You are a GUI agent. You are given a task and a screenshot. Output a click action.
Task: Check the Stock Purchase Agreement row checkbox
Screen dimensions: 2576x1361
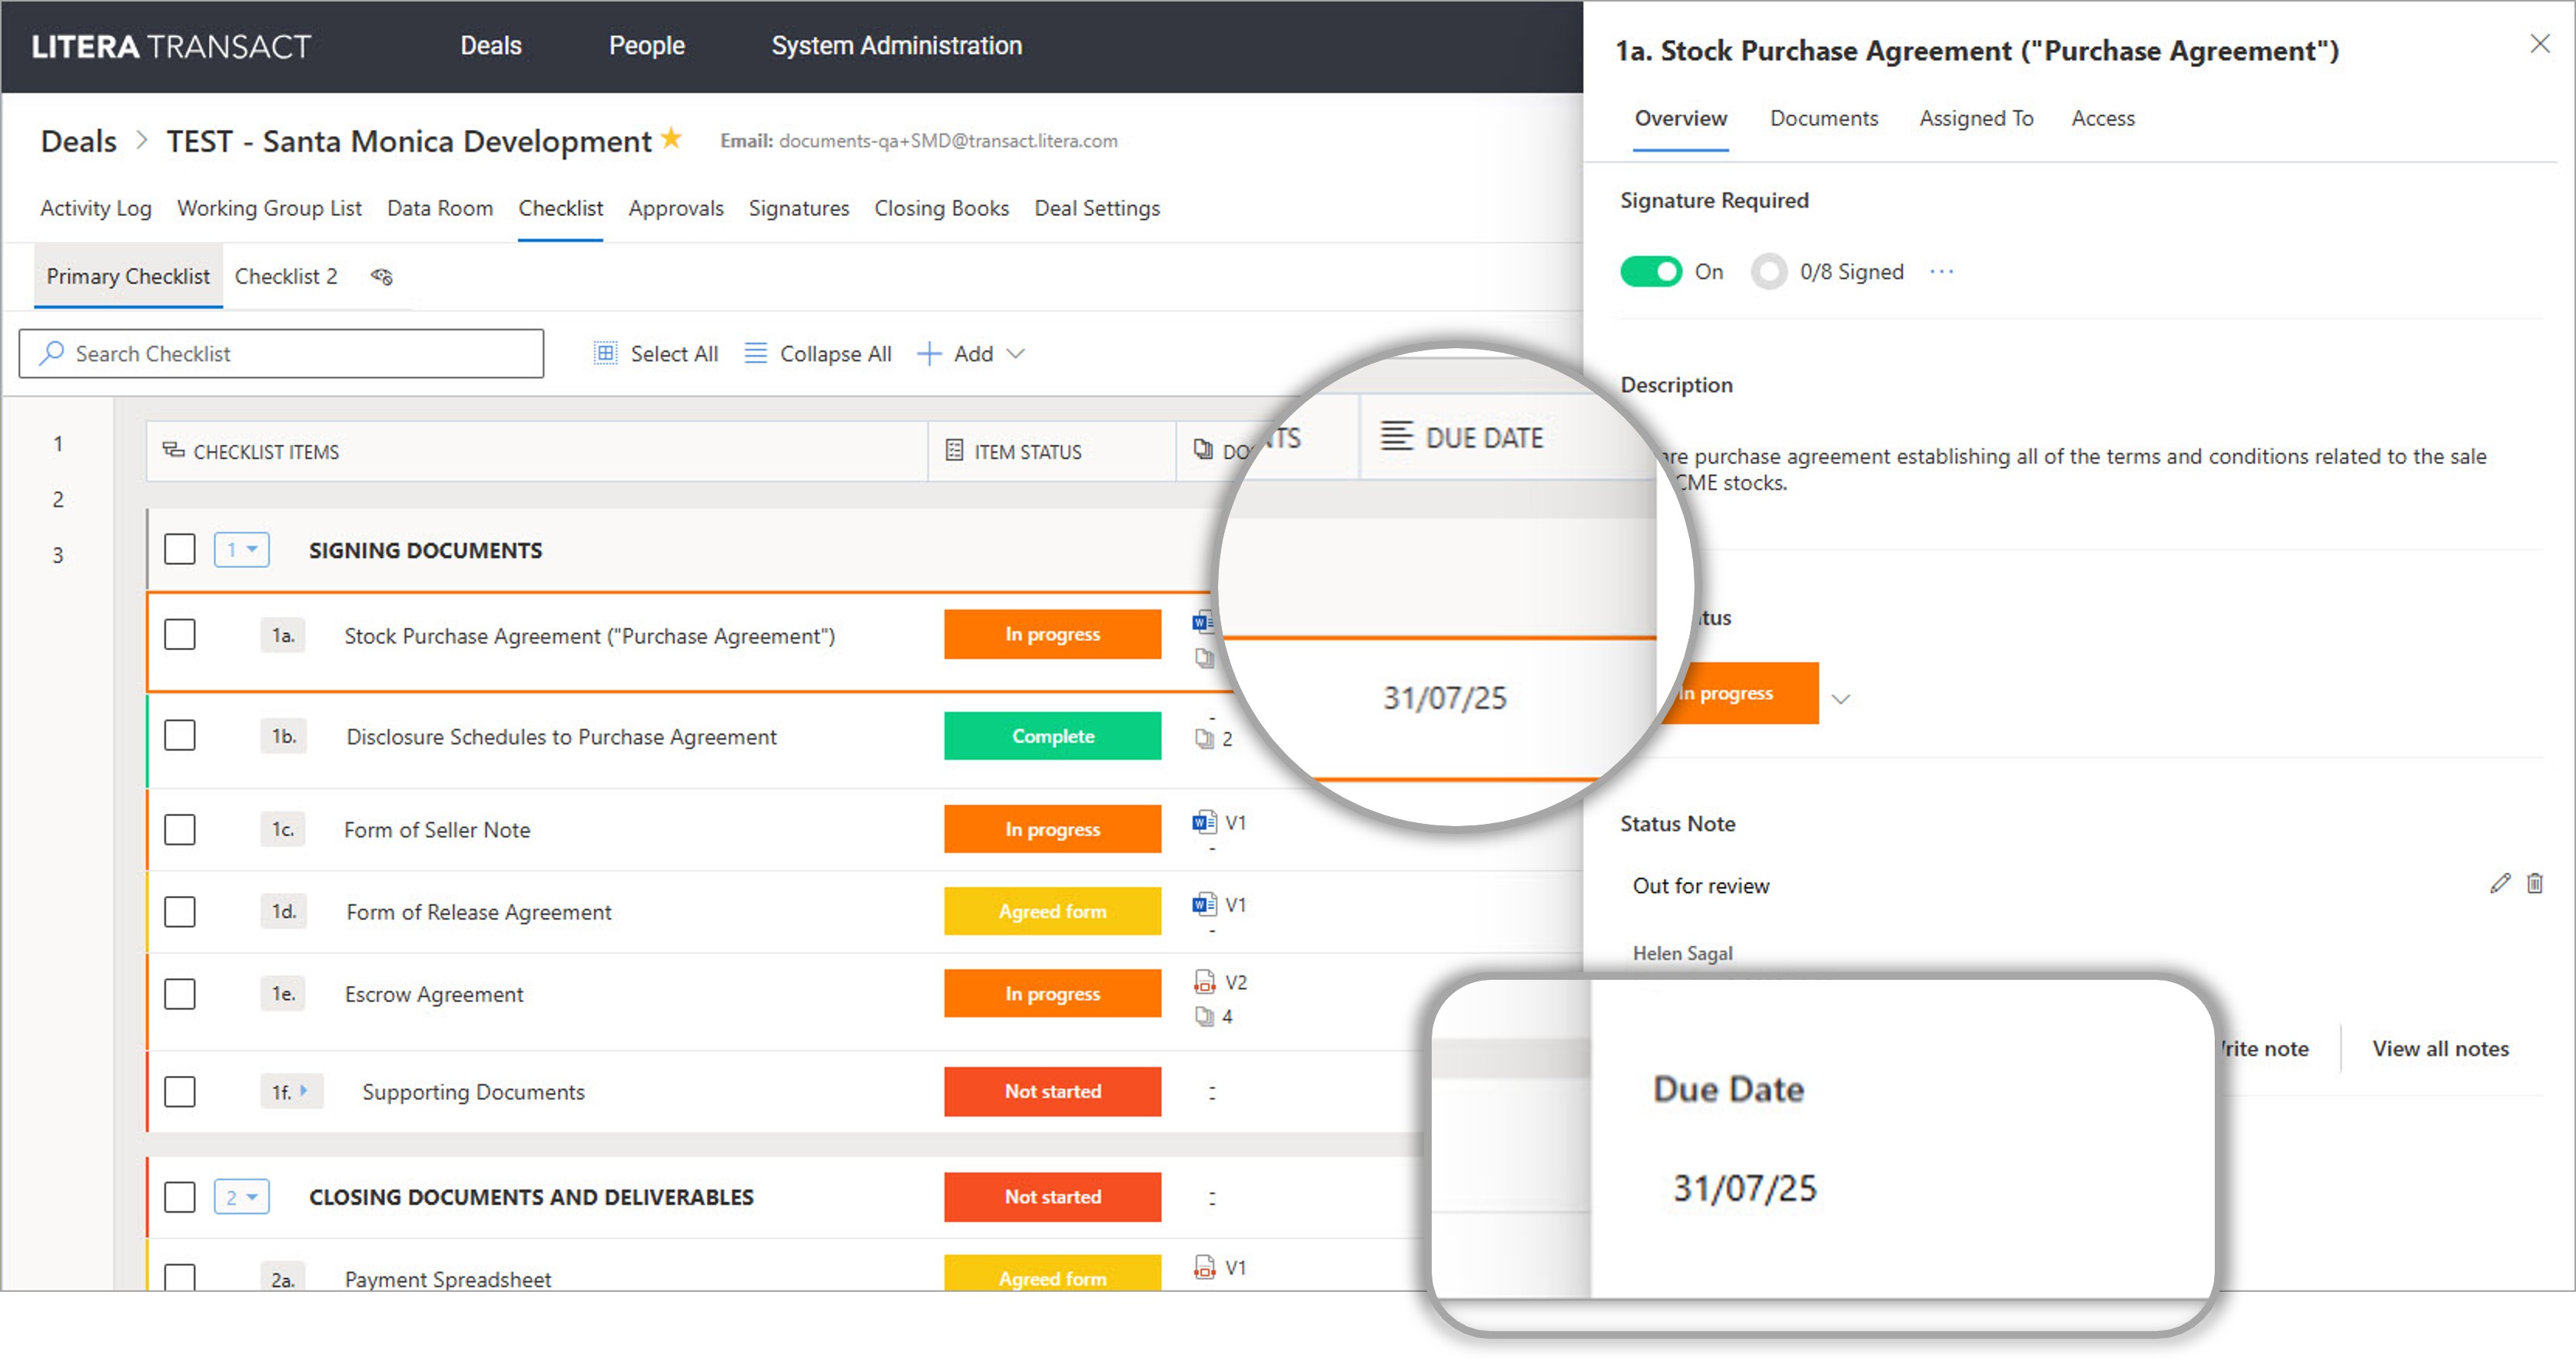click(x=180, y=635)
